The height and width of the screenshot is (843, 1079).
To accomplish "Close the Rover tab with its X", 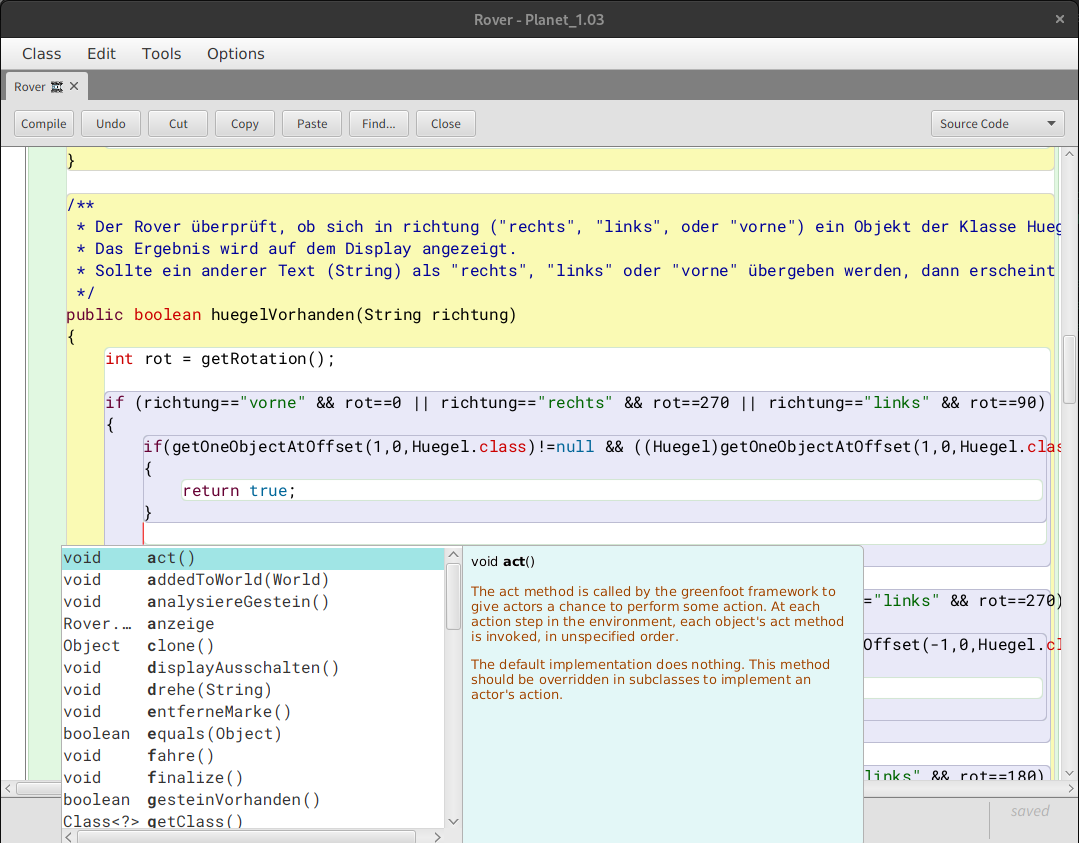I will click(74, 86).
